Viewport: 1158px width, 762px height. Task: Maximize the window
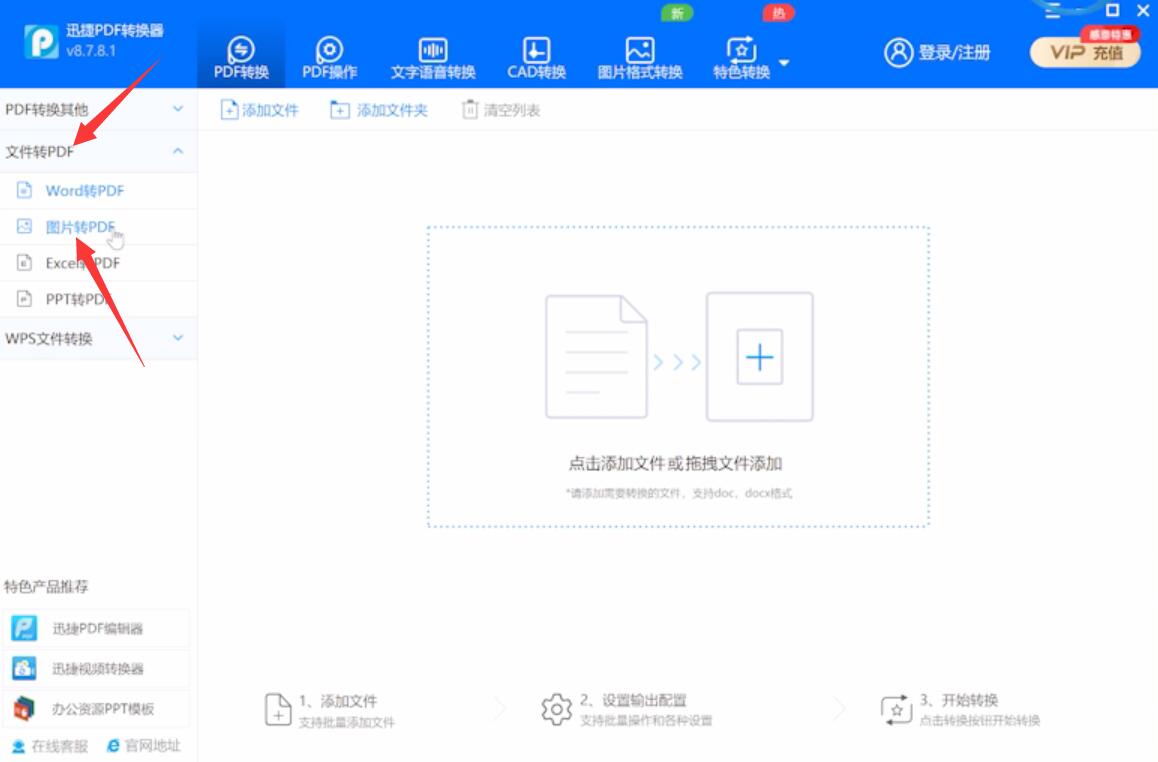[1112, 10]
